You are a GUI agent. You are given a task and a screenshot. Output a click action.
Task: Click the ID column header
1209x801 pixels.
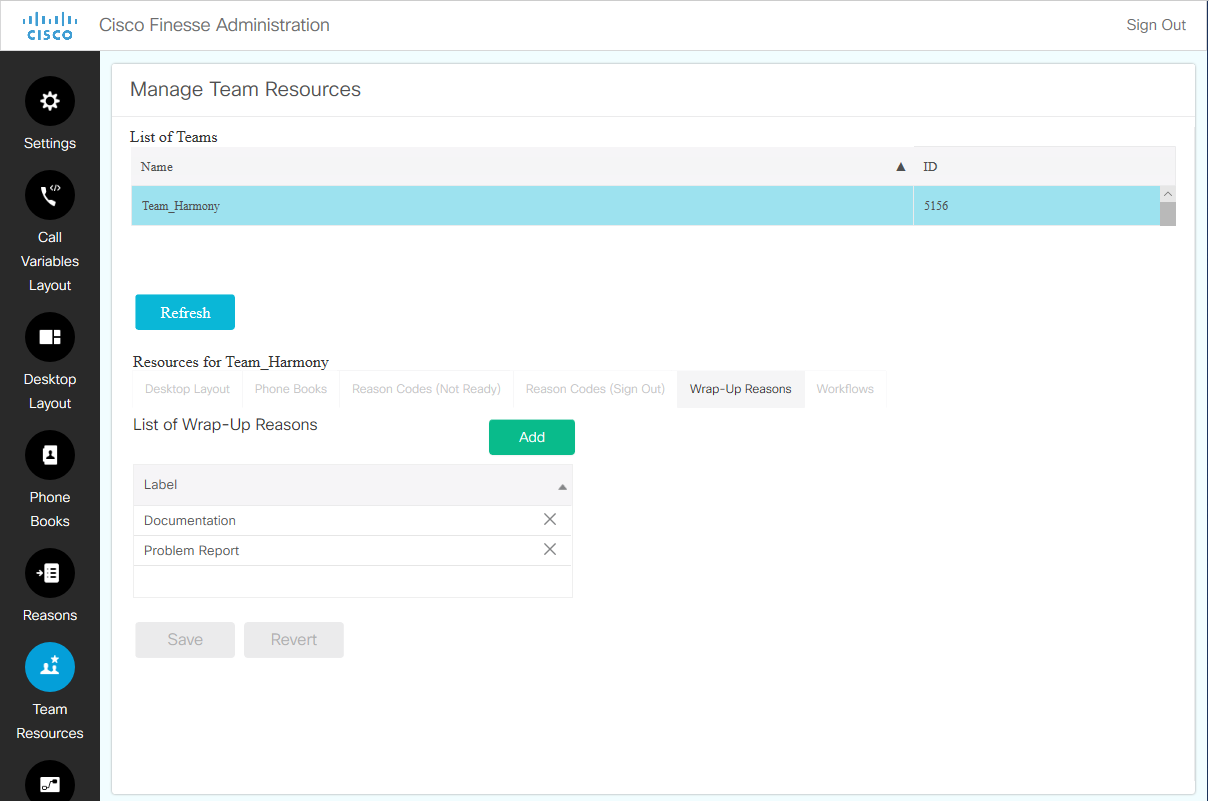(1044, 167)
